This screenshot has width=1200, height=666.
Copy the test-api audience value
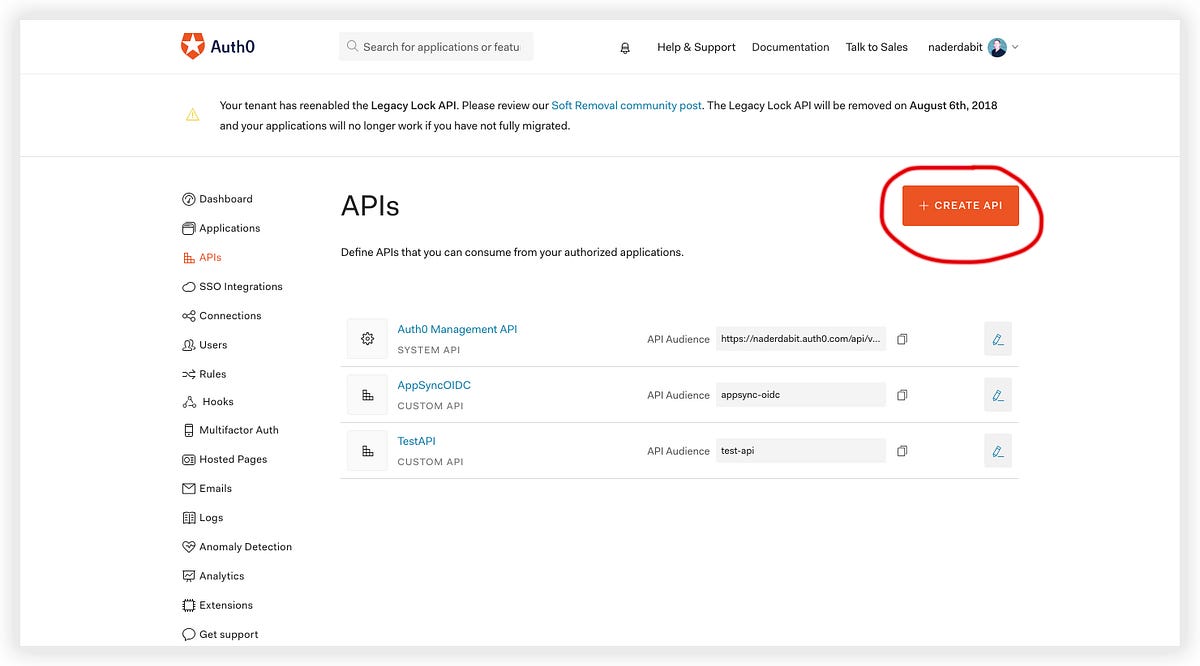901,450
